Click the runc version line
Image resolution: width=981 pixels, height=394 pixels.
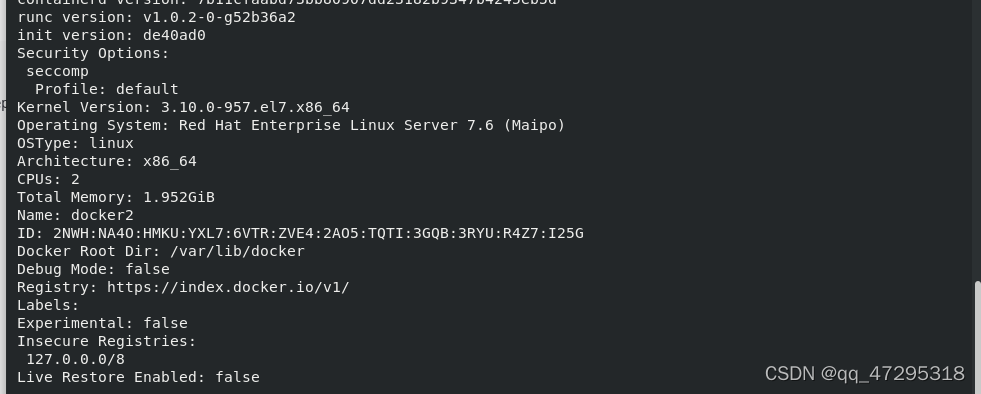[156, 17]
